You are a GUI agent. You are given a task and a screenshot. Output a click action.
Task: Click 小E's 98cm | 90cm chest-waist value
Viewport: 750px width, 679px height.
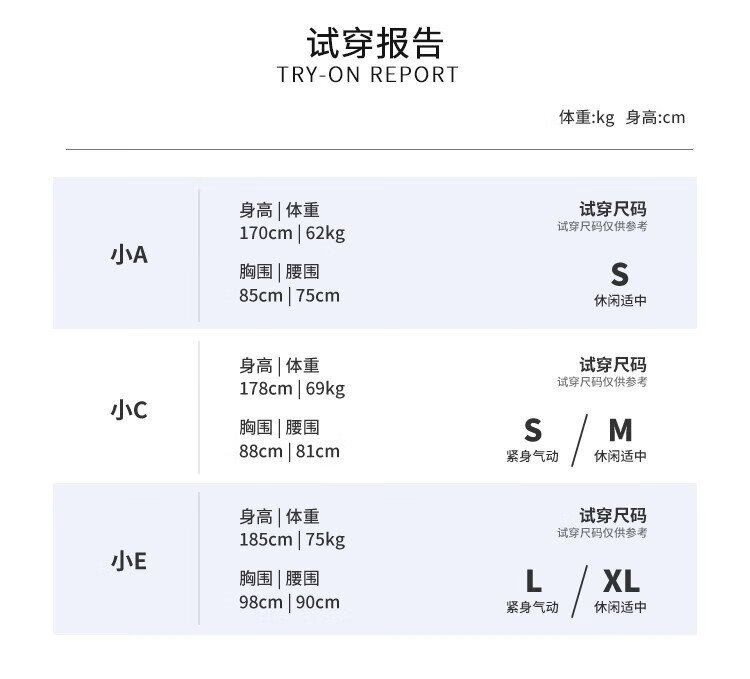(289, 602)
